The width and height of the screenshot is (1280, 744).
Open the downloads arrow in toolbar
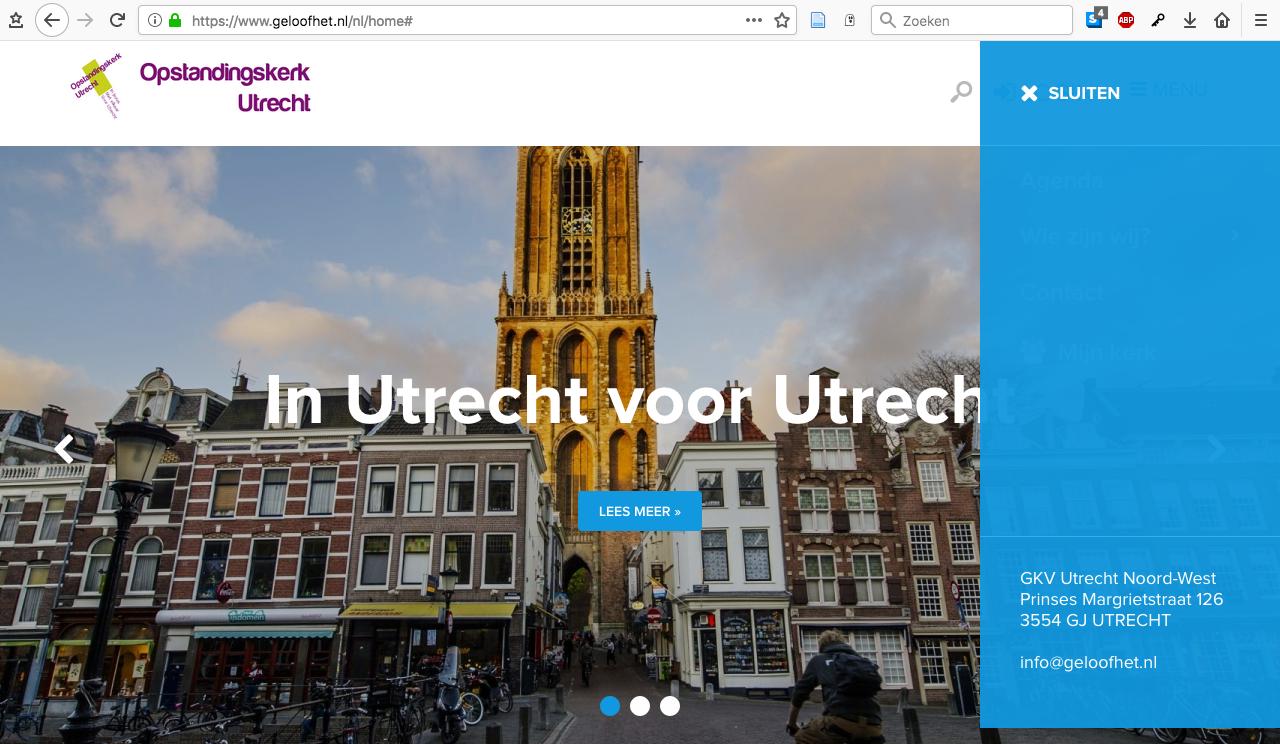pos(1190,20)
